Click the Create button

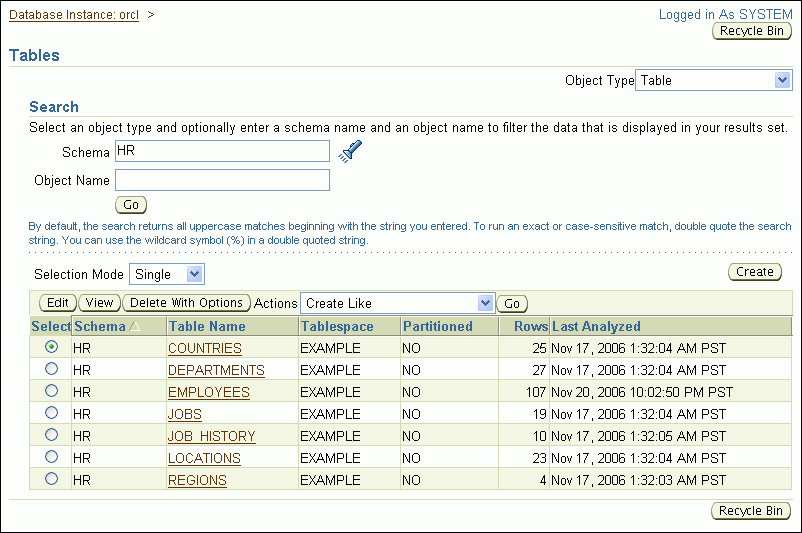tap(755, 272)
